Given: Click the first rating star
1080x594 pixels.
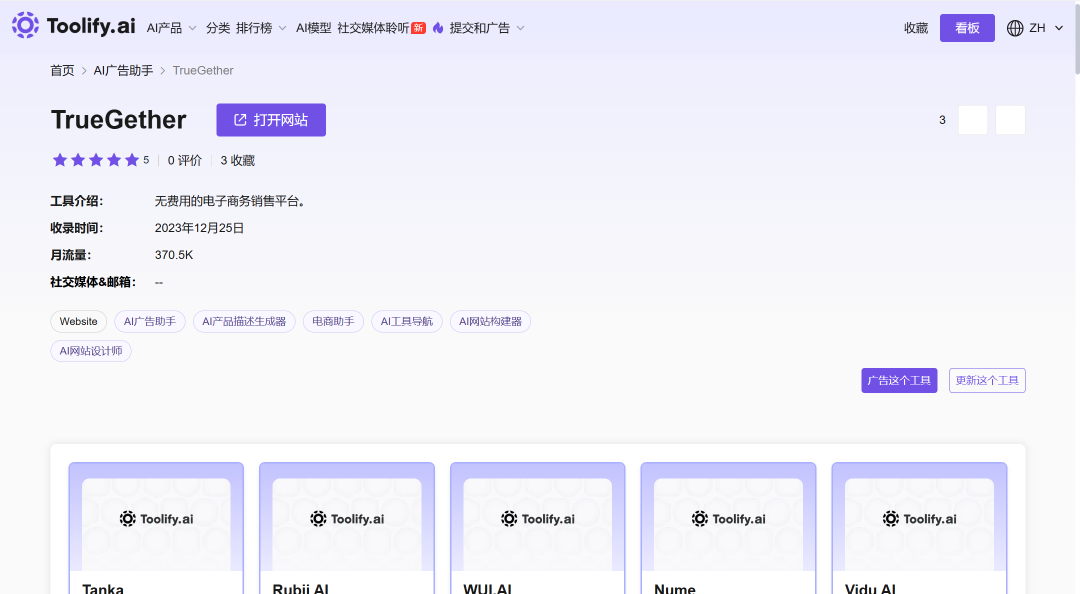Looking at the screenshot, I should pos(60,160).
